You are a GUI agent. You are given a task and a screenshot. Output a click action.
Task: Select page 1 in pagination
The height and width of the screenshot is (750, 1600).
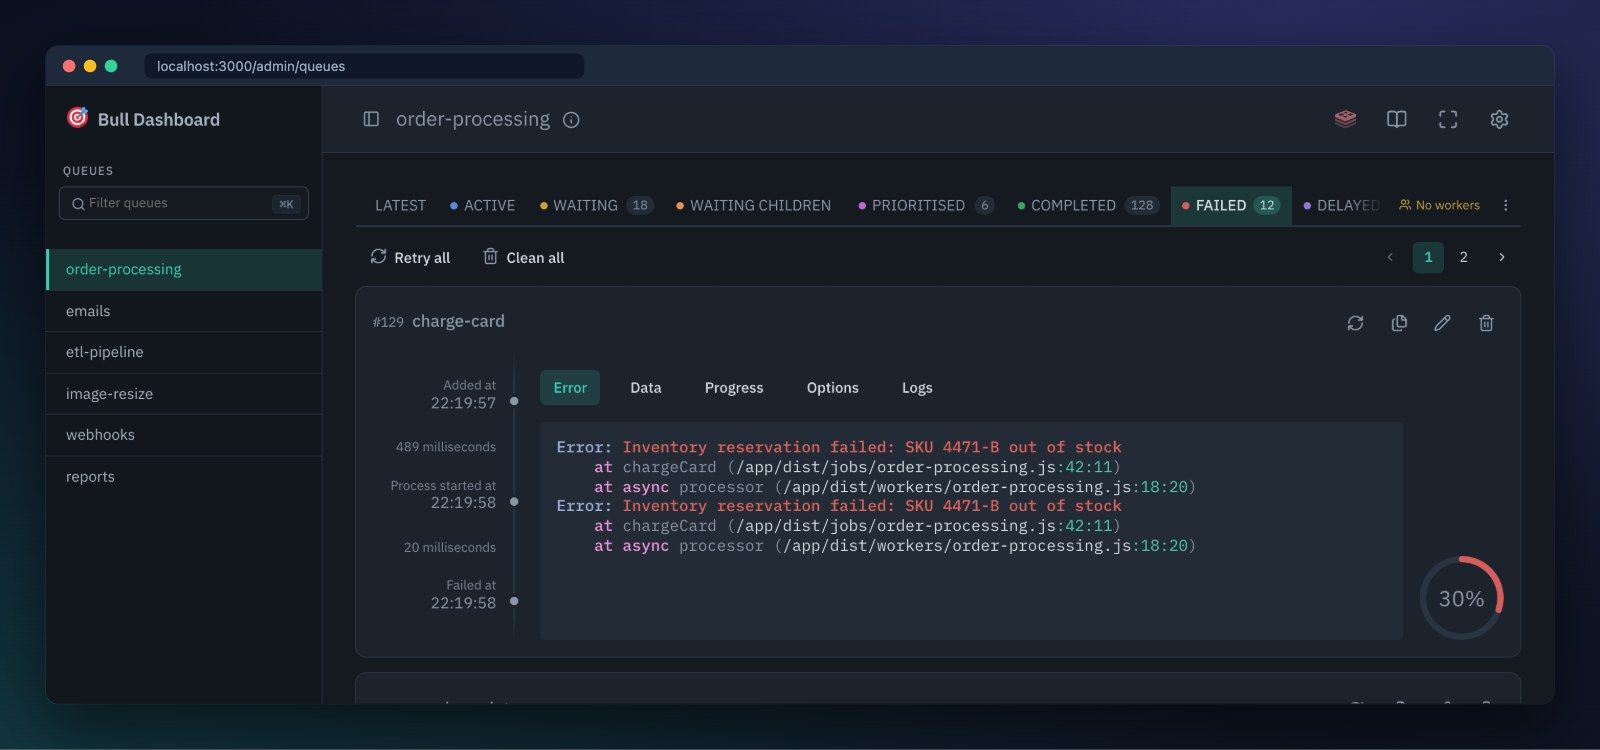[x=1428, y=257]
